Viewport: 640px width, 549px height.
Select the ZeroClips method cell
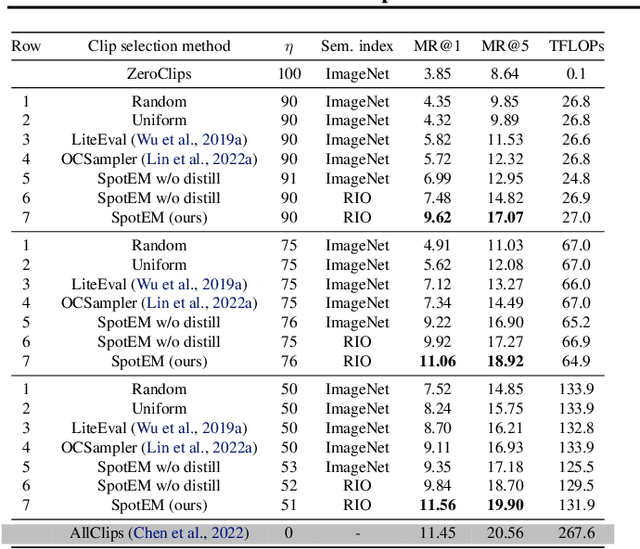click(x=159, y=74)
